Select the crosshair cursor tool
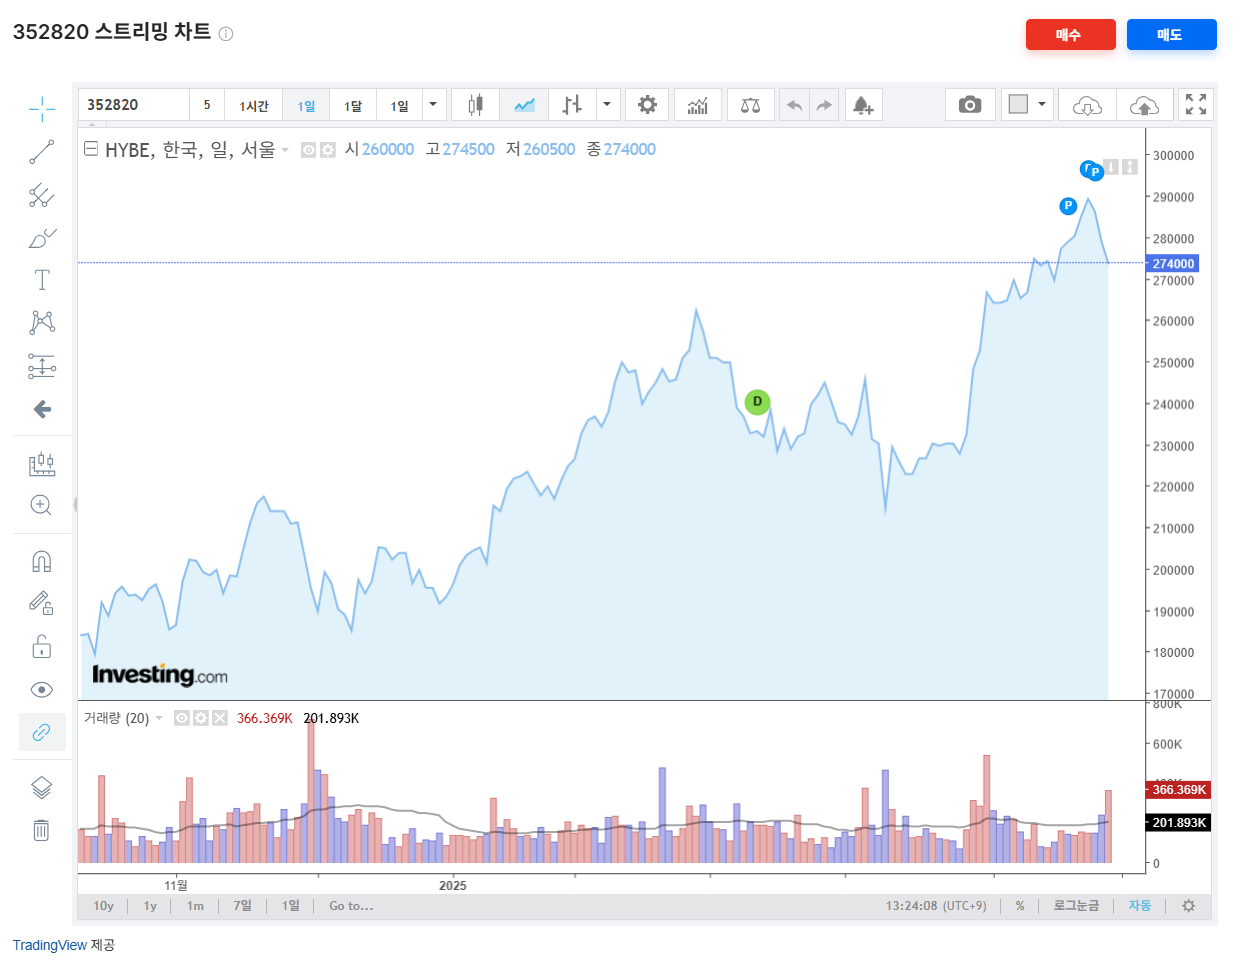This screenshot has height=970, width=1240. (42, 109)
